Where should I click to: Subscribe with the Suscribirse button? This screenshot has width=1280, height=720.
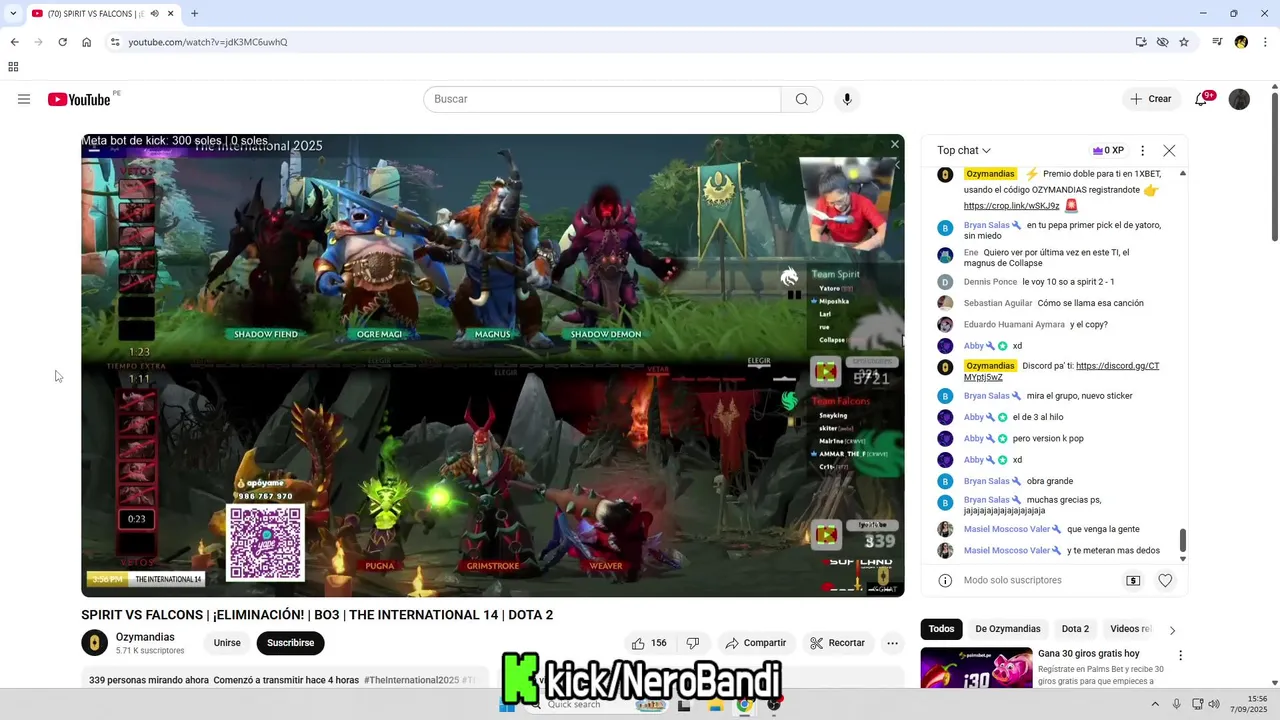[291, 643]
